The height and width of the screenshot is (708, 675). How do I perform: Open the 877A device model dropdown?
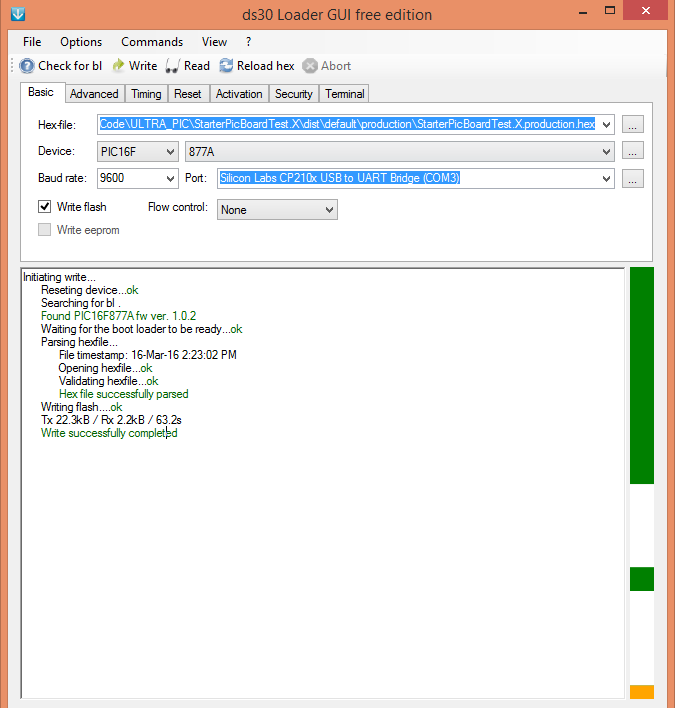[607, 152]
